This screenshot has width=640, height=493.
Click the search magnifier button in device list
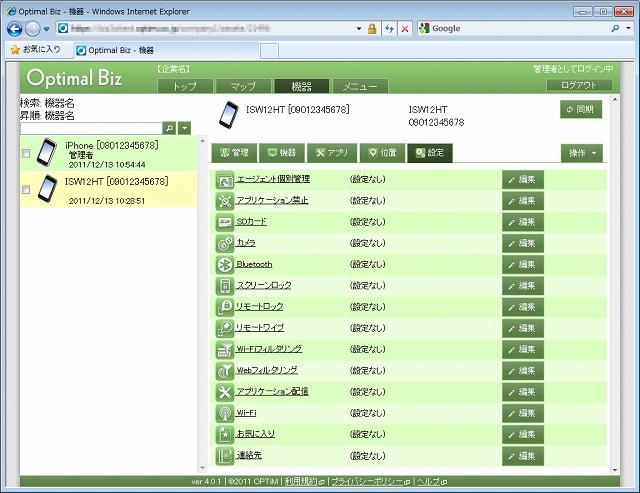[169, 128]
